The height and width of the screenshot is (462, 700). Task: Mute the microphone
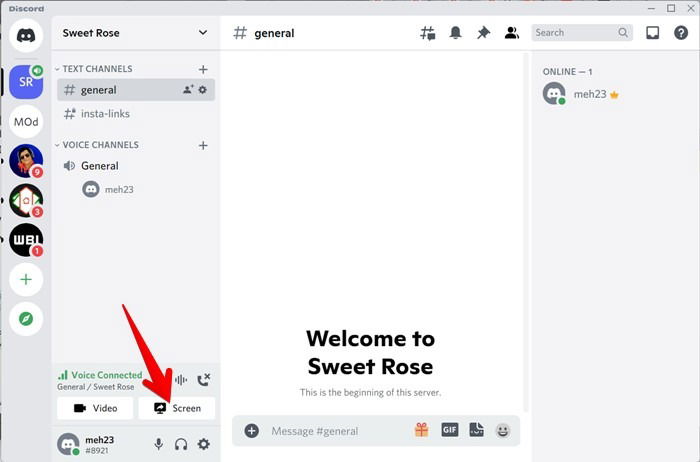coord(158,444)
